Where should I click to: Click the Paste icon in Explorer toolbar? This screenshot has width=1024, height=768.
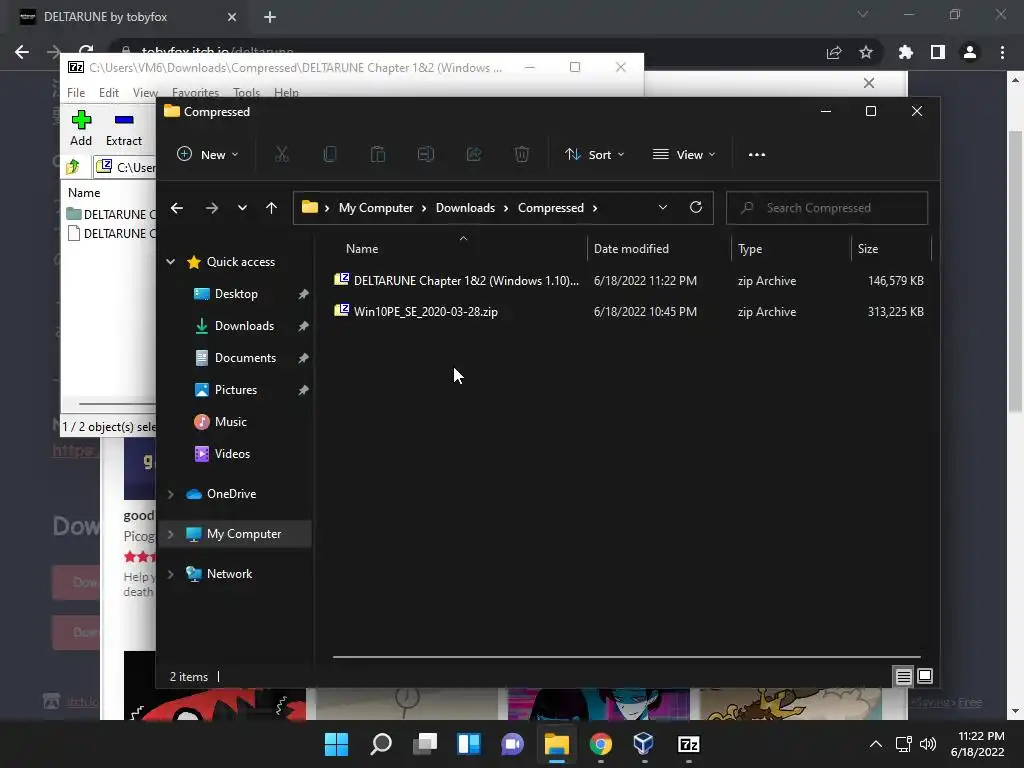coord(377,155)
